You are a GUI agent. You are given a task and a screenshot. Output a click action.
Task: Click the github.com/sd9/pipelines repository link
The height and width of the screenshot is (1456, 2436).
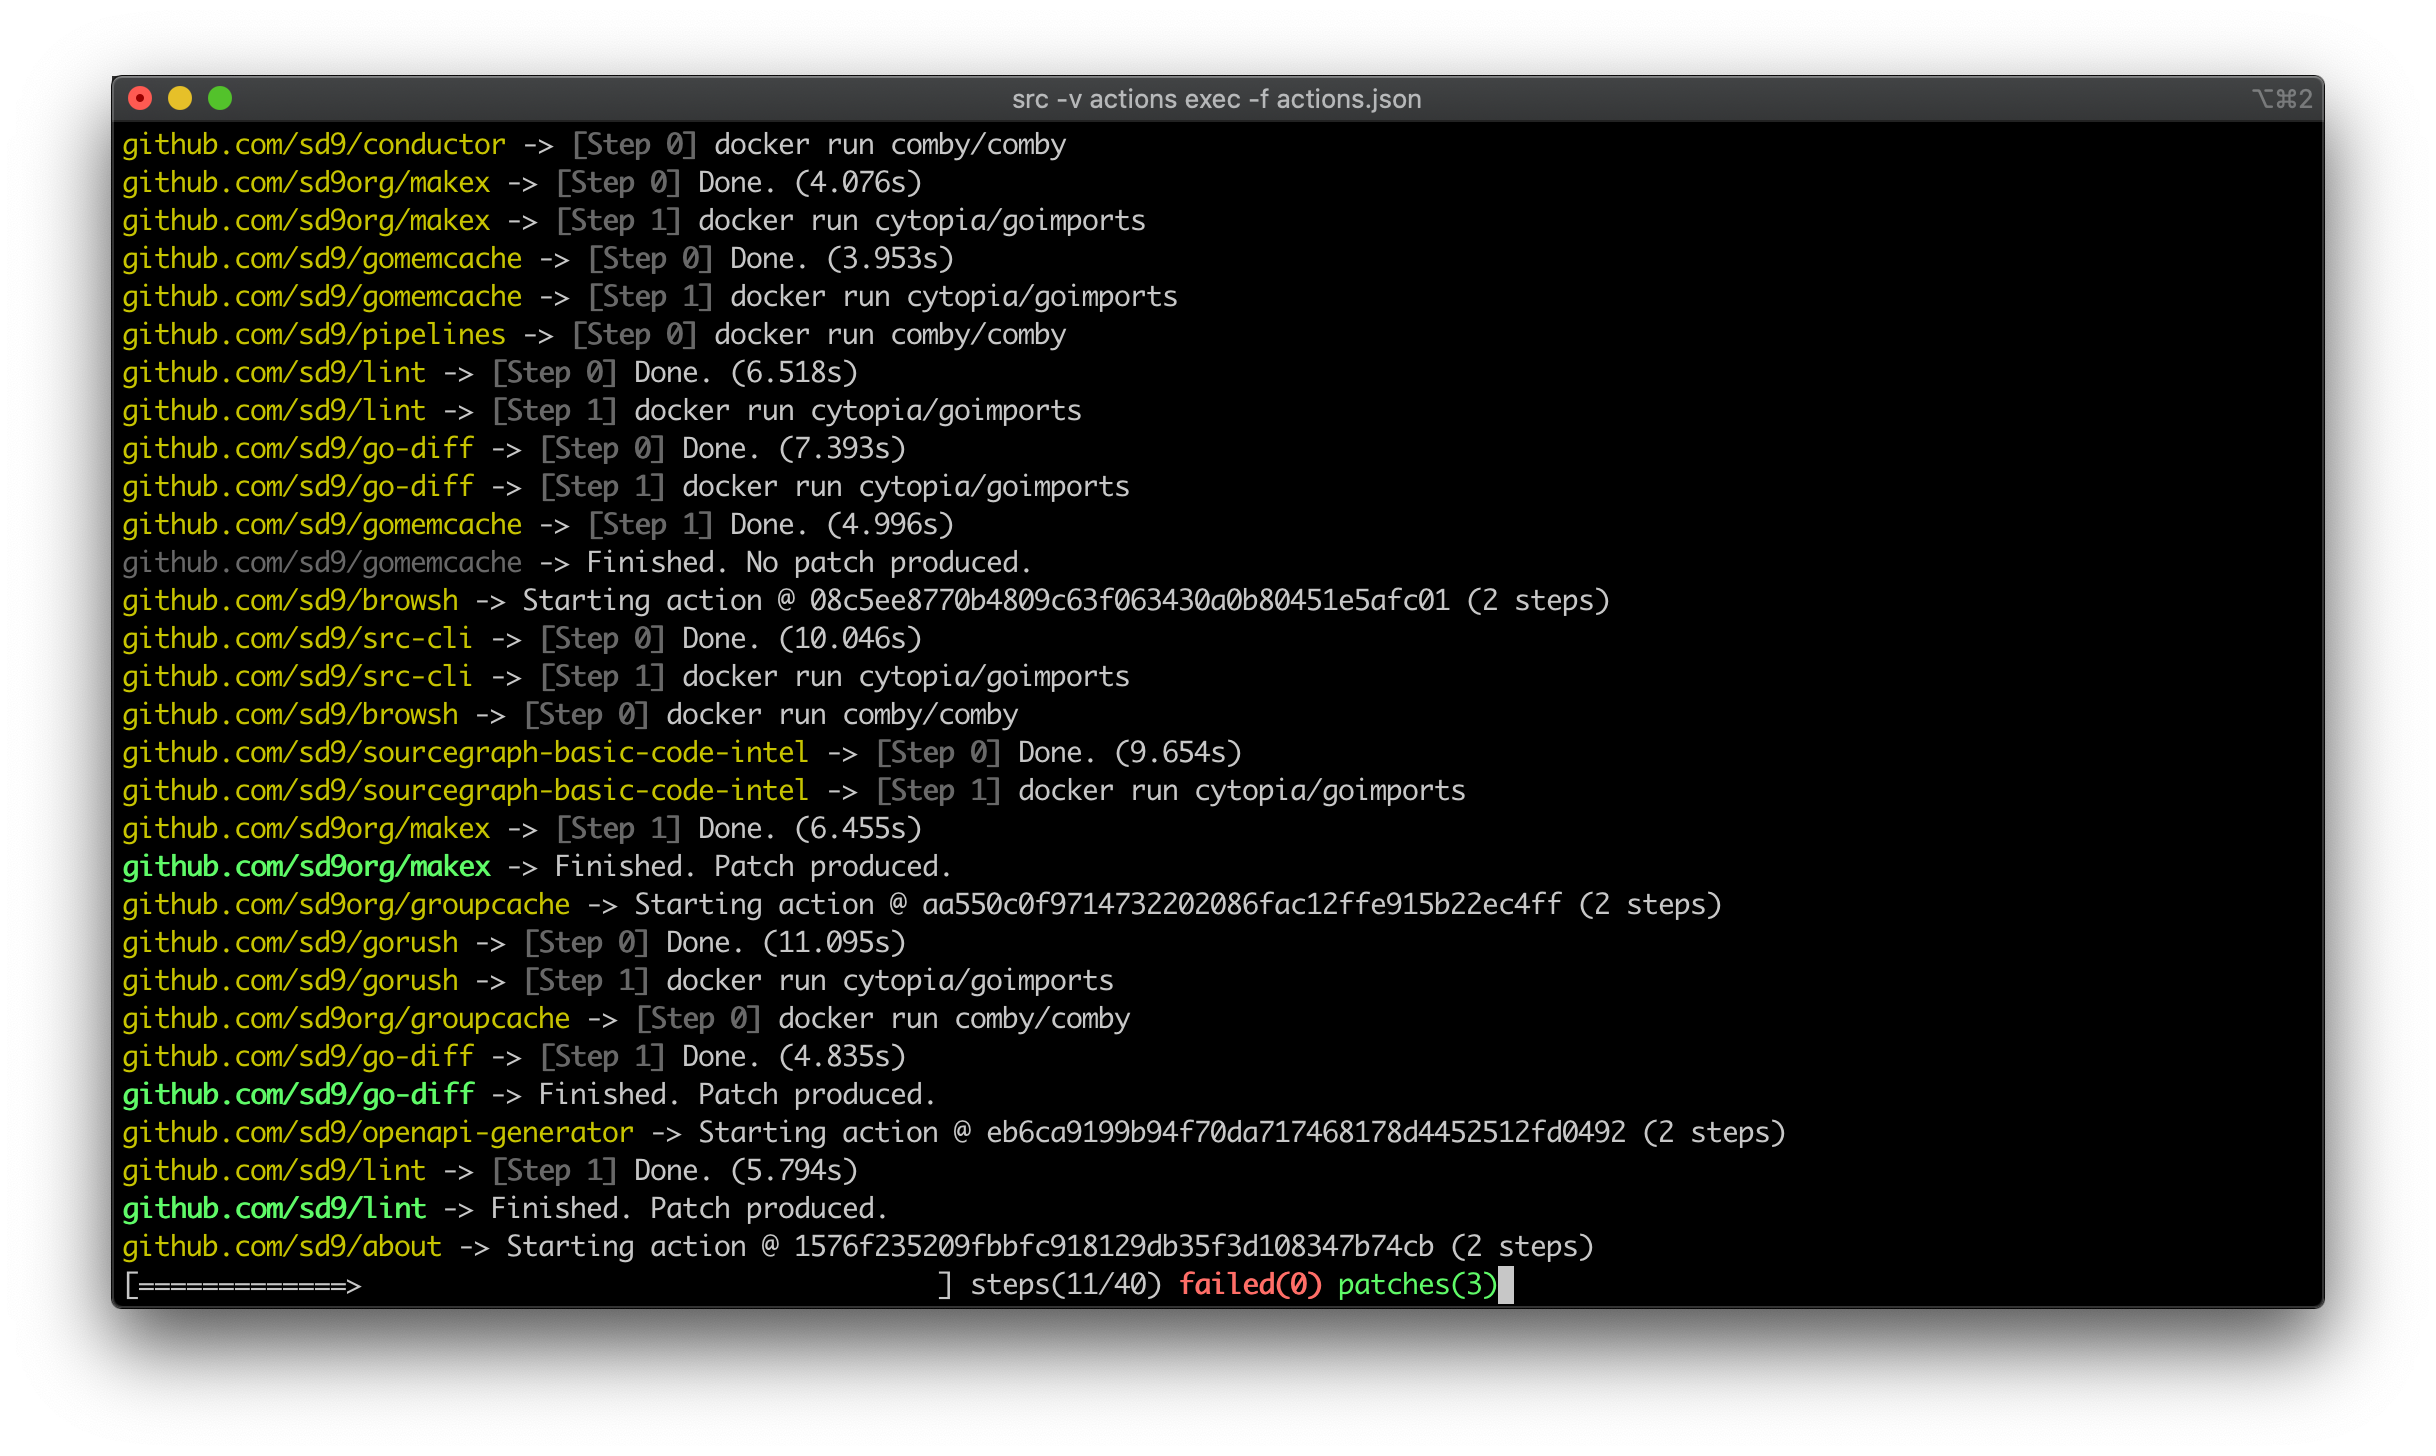[x=314, y=335]
